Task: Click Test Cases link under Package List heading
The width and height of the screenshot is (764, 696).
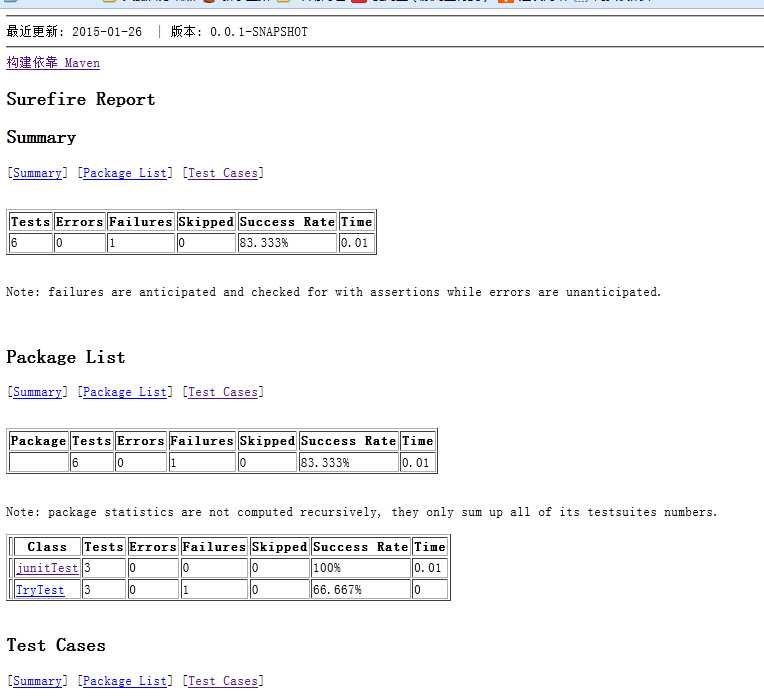Action: [x=223, y=392]
